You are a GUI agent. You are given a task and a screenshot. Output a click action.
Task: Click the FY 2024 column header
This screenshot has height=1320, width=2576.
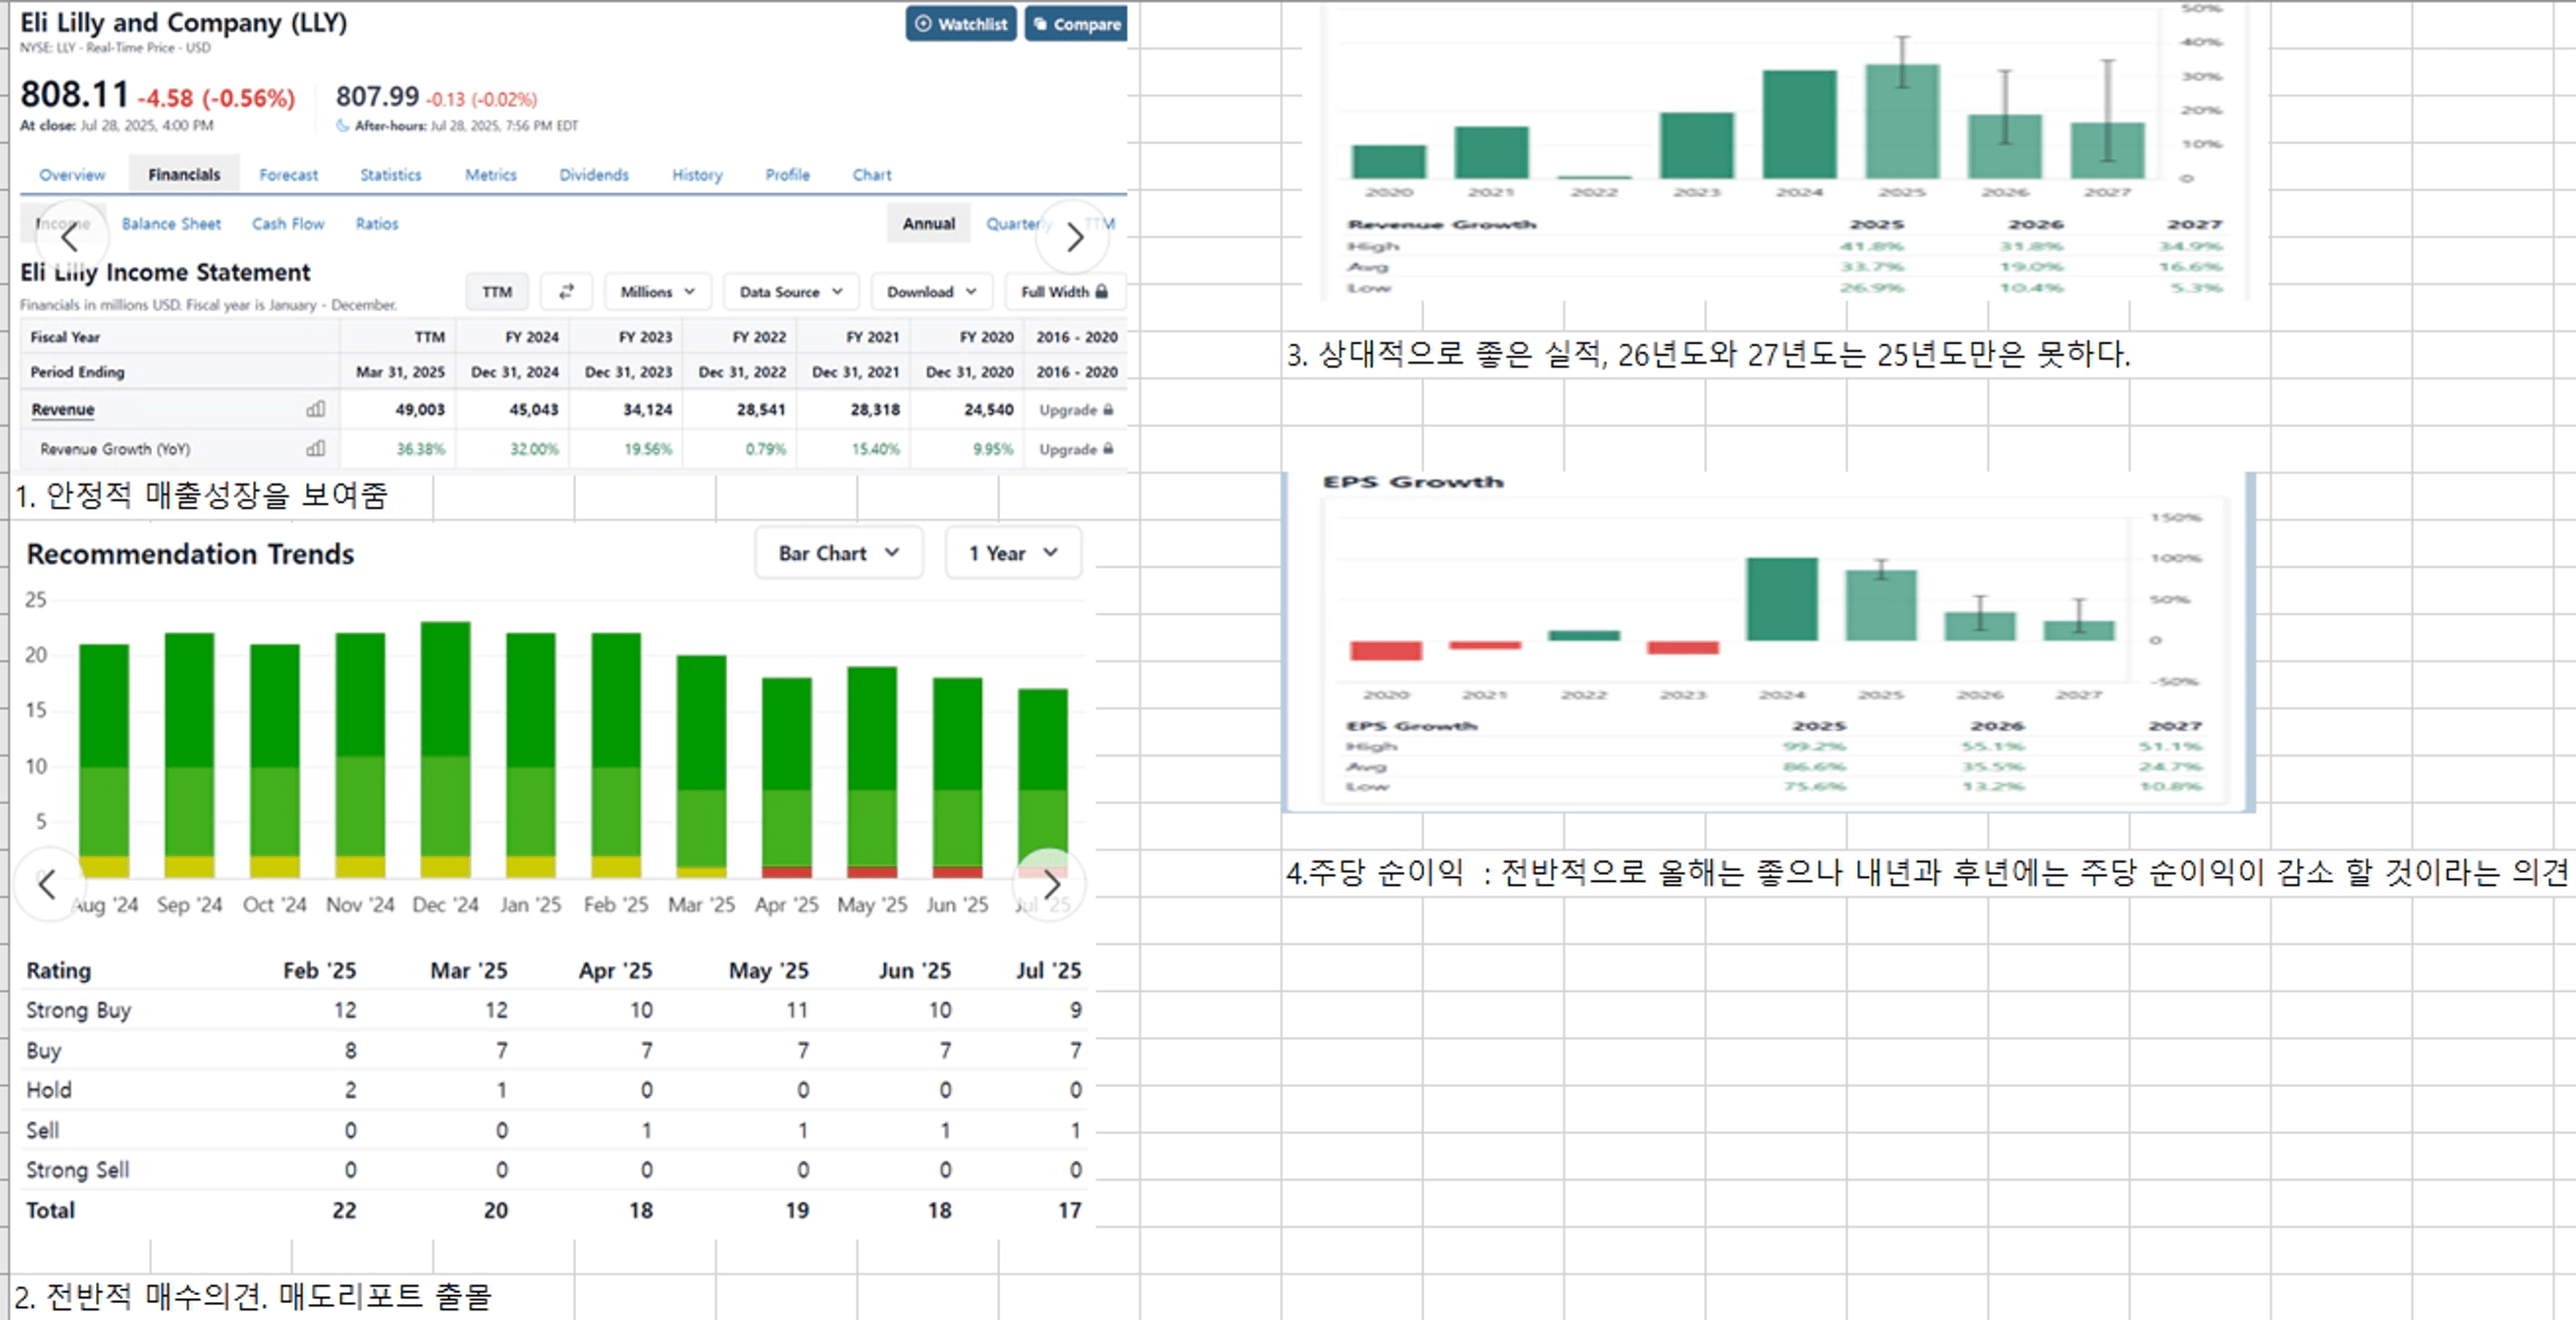click(531, 337)
